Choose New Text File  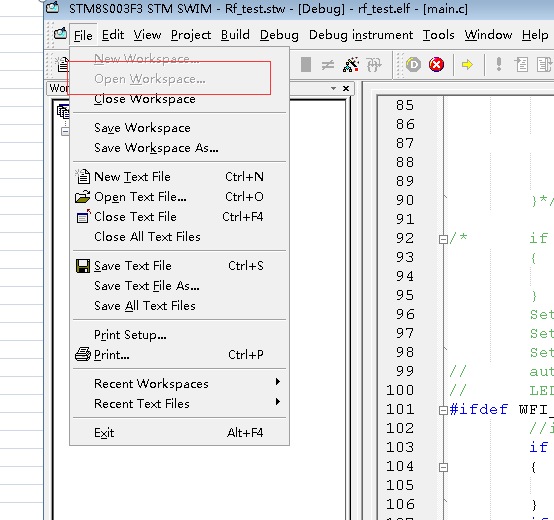(179, 177)
